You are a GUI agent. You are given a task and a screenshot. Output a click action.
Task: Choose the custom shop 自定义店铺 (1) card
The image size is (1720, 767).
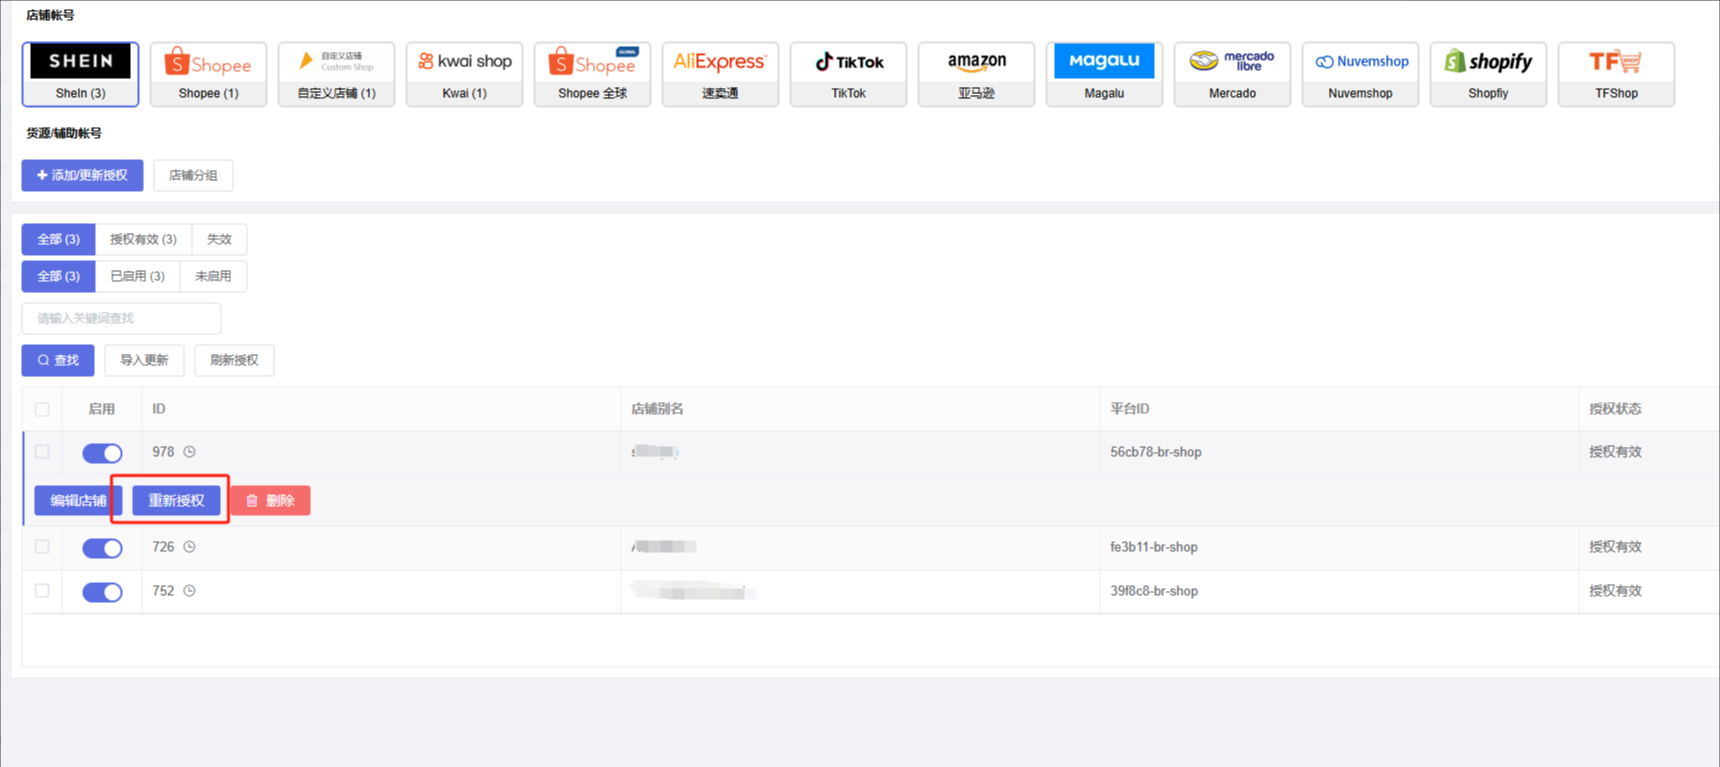point(336,74)
